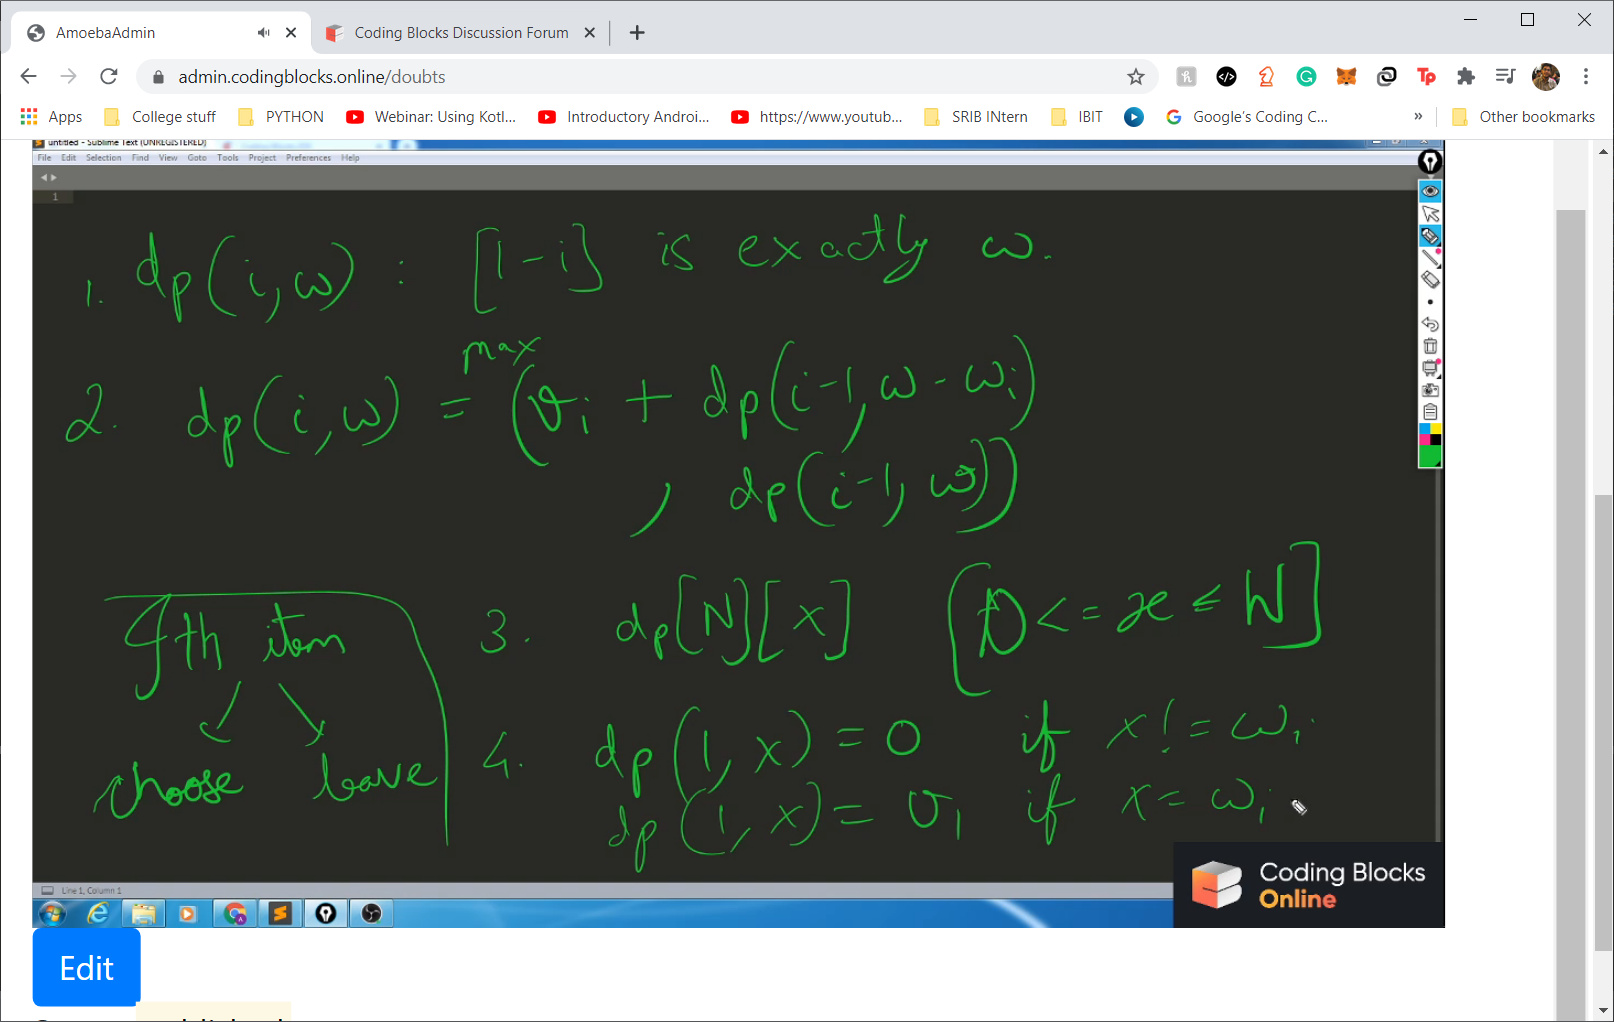Open the College stuff bookmark folder
1614x1022 pixels.
pos(161,117)
